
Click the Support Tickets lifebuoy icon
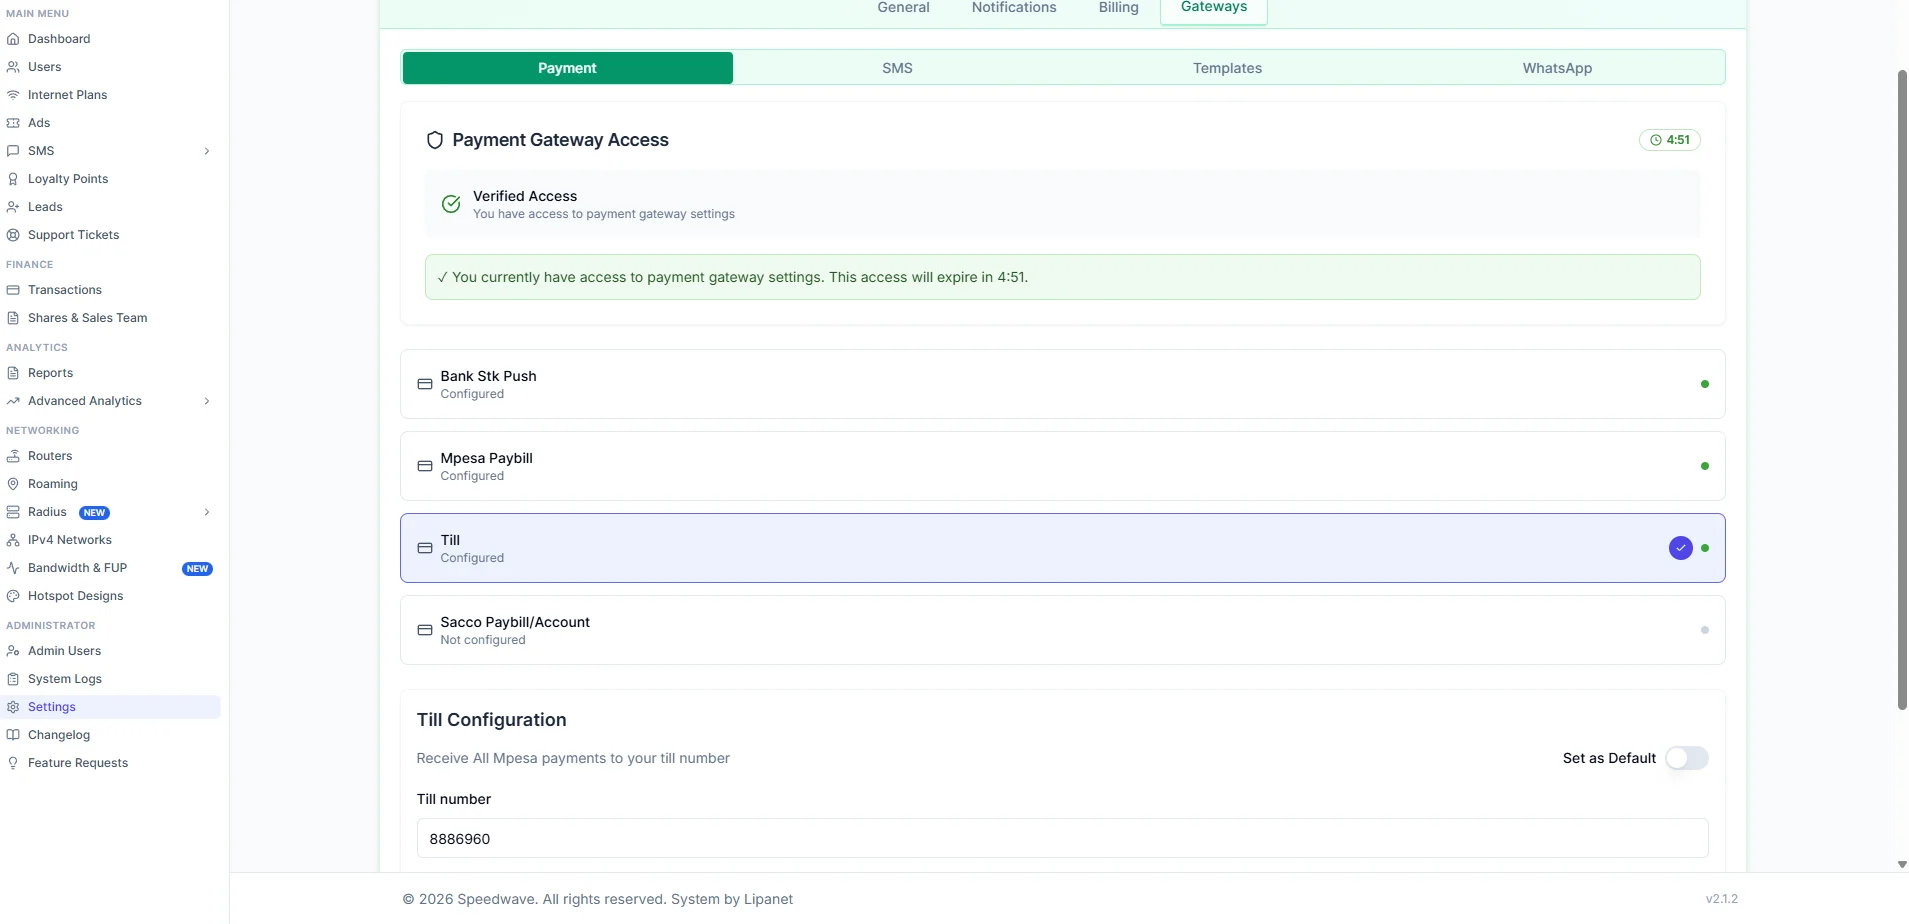click(13, 235)
